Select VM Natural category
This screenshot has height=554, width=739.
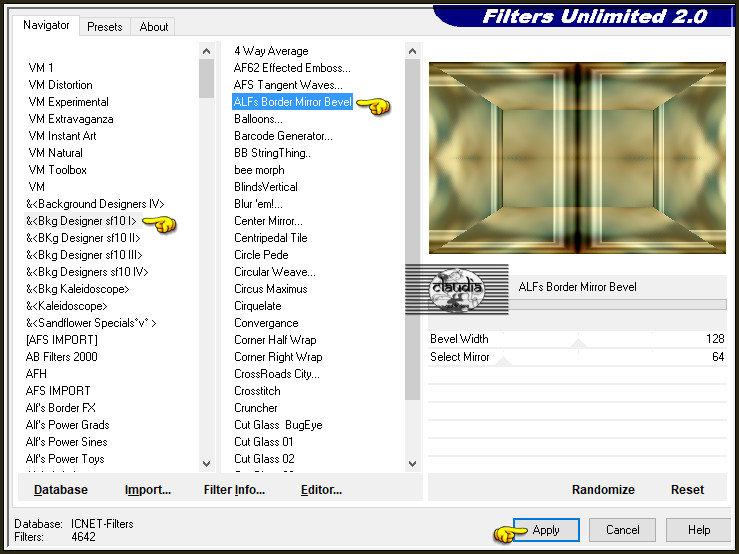(55, 153)
